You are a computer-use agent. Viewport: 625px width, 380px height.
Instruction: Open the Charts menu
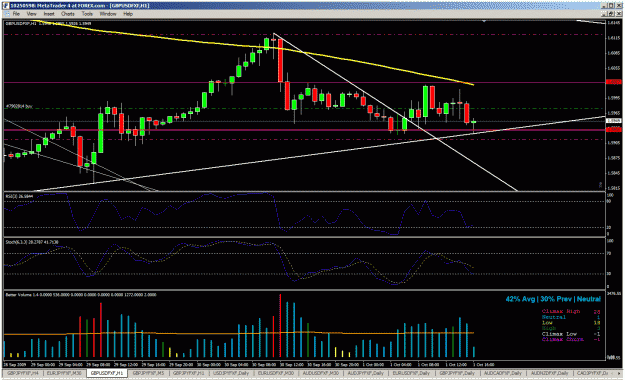click(68, 14)
